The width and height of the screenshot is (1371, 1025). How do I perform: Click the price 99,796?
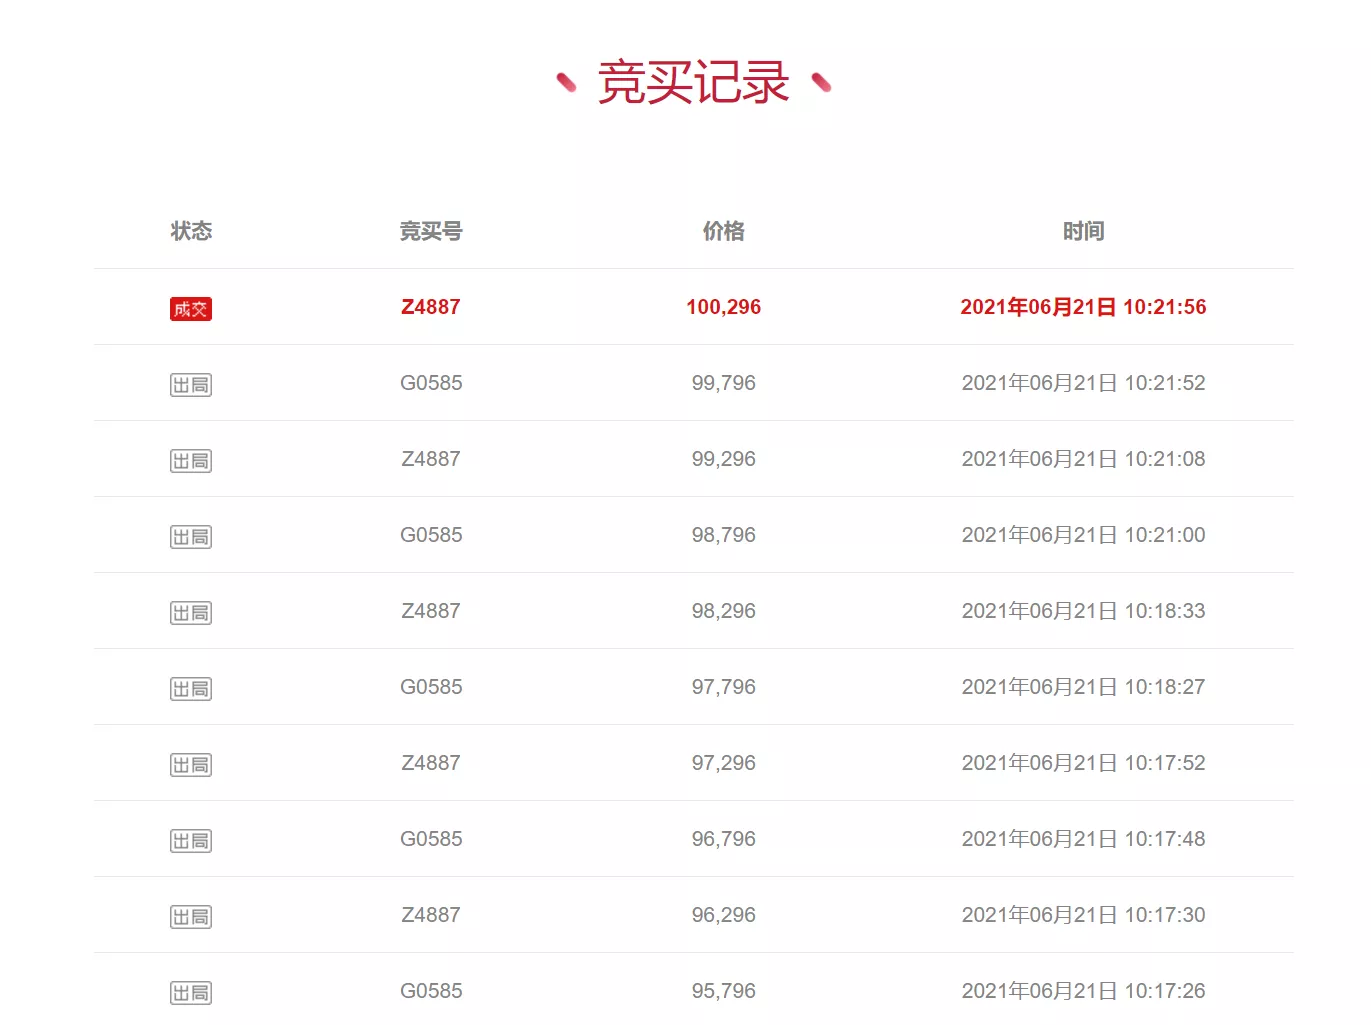724,383
